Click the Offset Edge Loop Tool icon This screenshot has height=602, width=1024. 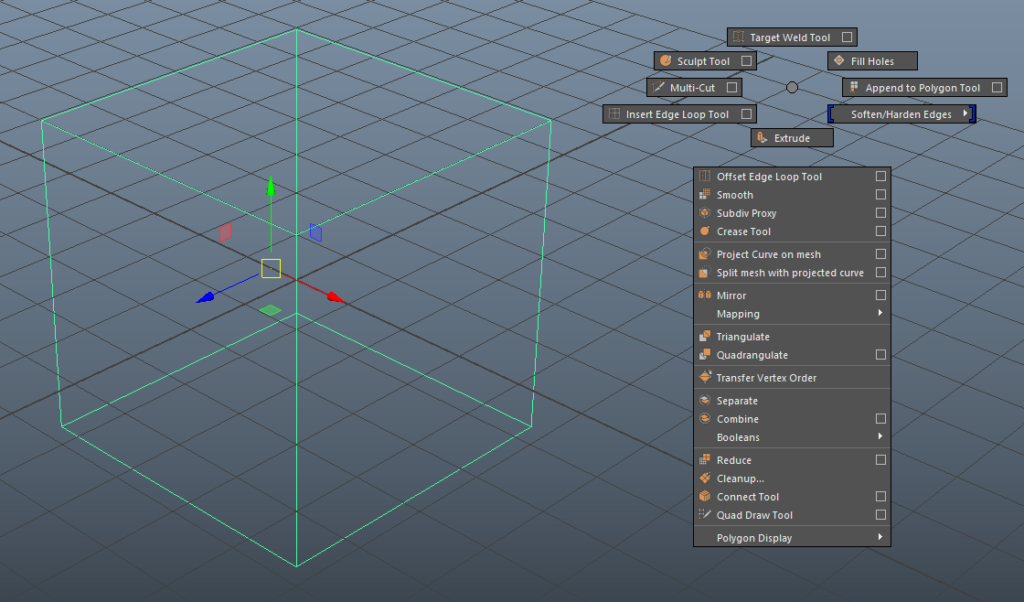[x=705, y=176]
